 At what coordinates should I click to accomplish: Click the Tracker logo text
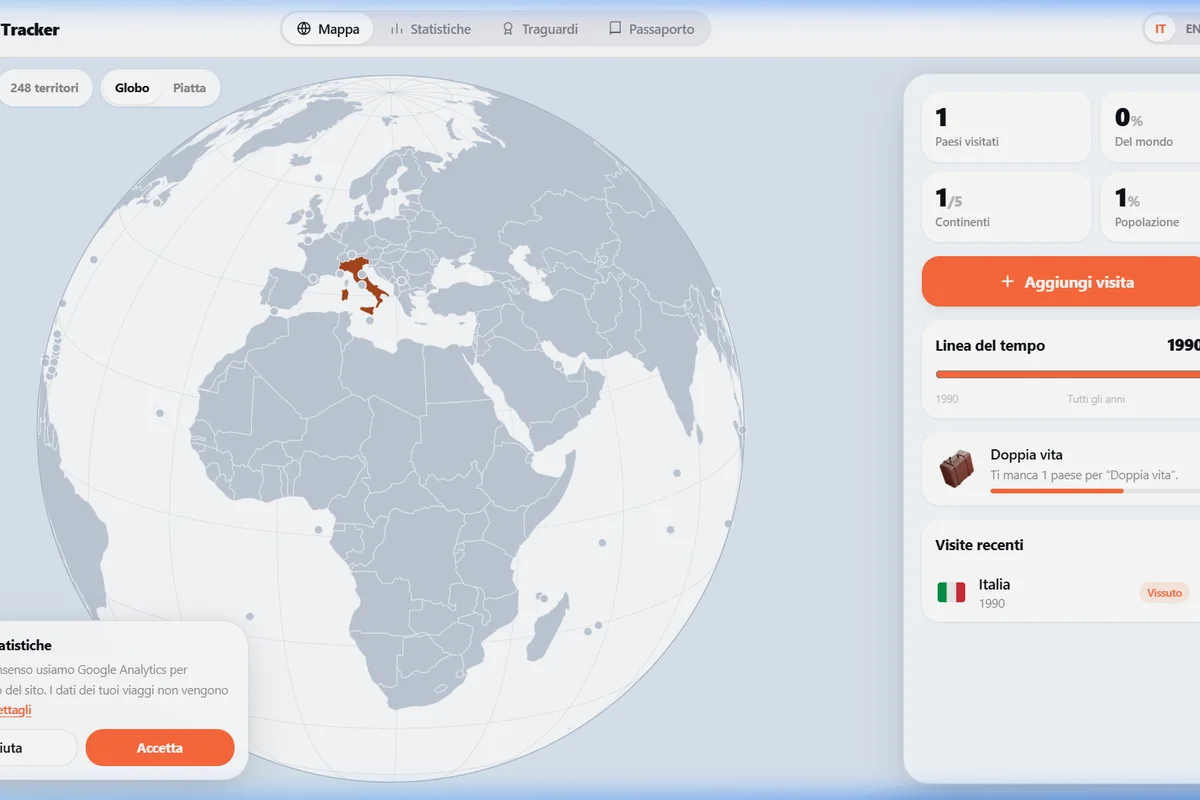pyautogui.click(x=30, y=29)
